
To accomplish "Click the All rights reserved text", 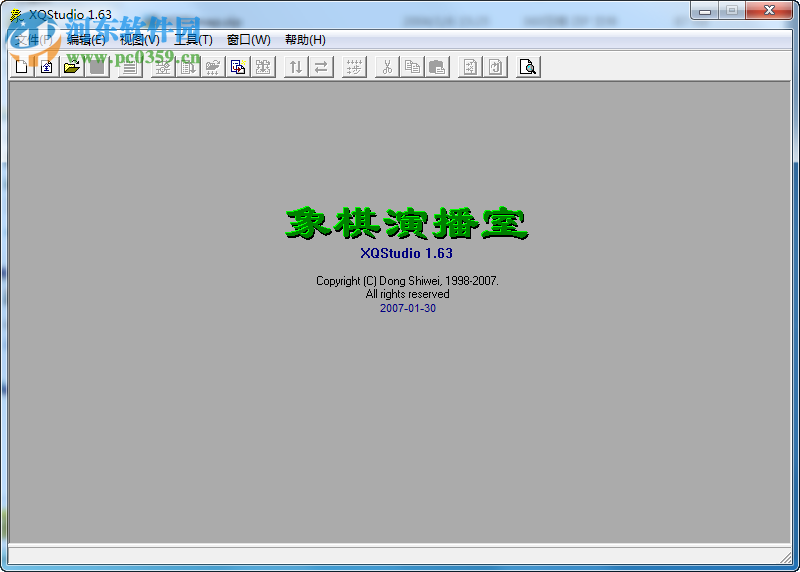I will click(x=408, y=294).
